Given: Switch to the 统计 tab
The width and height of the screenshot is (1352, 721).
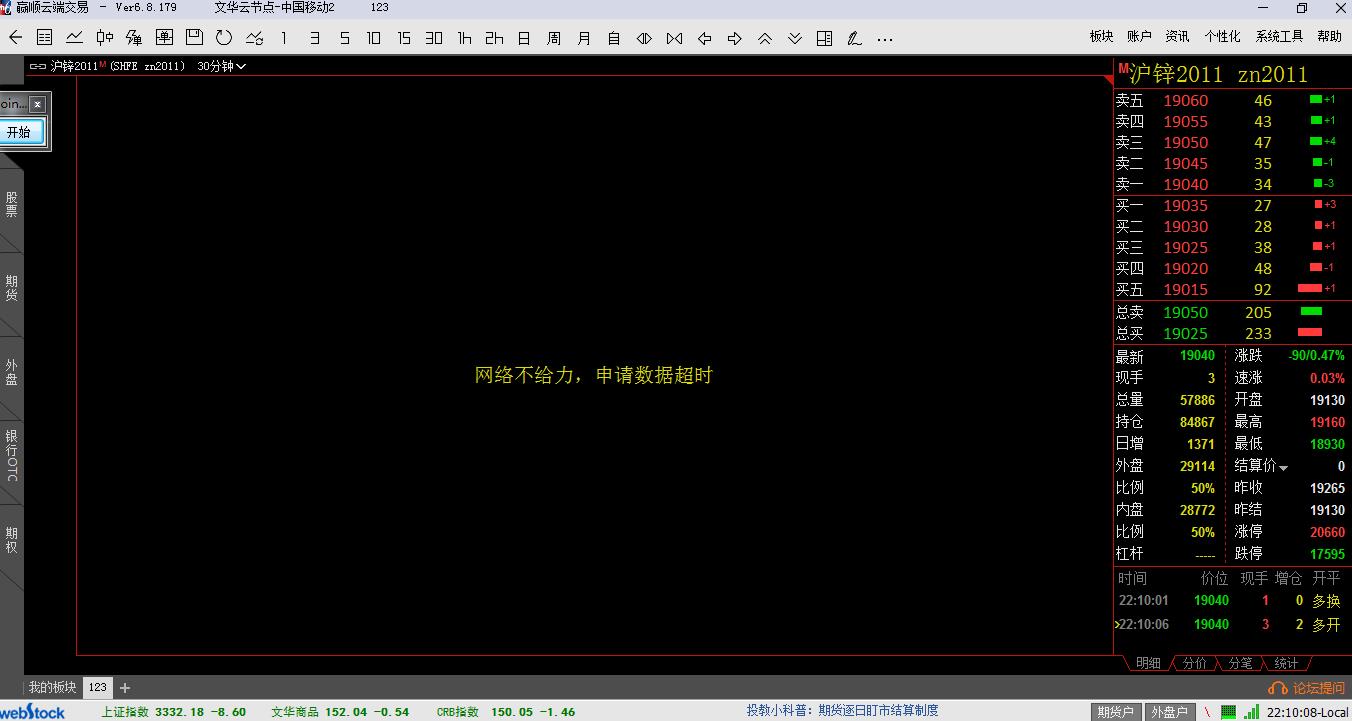Looking at the screenshot, I should click(1286, 663).
